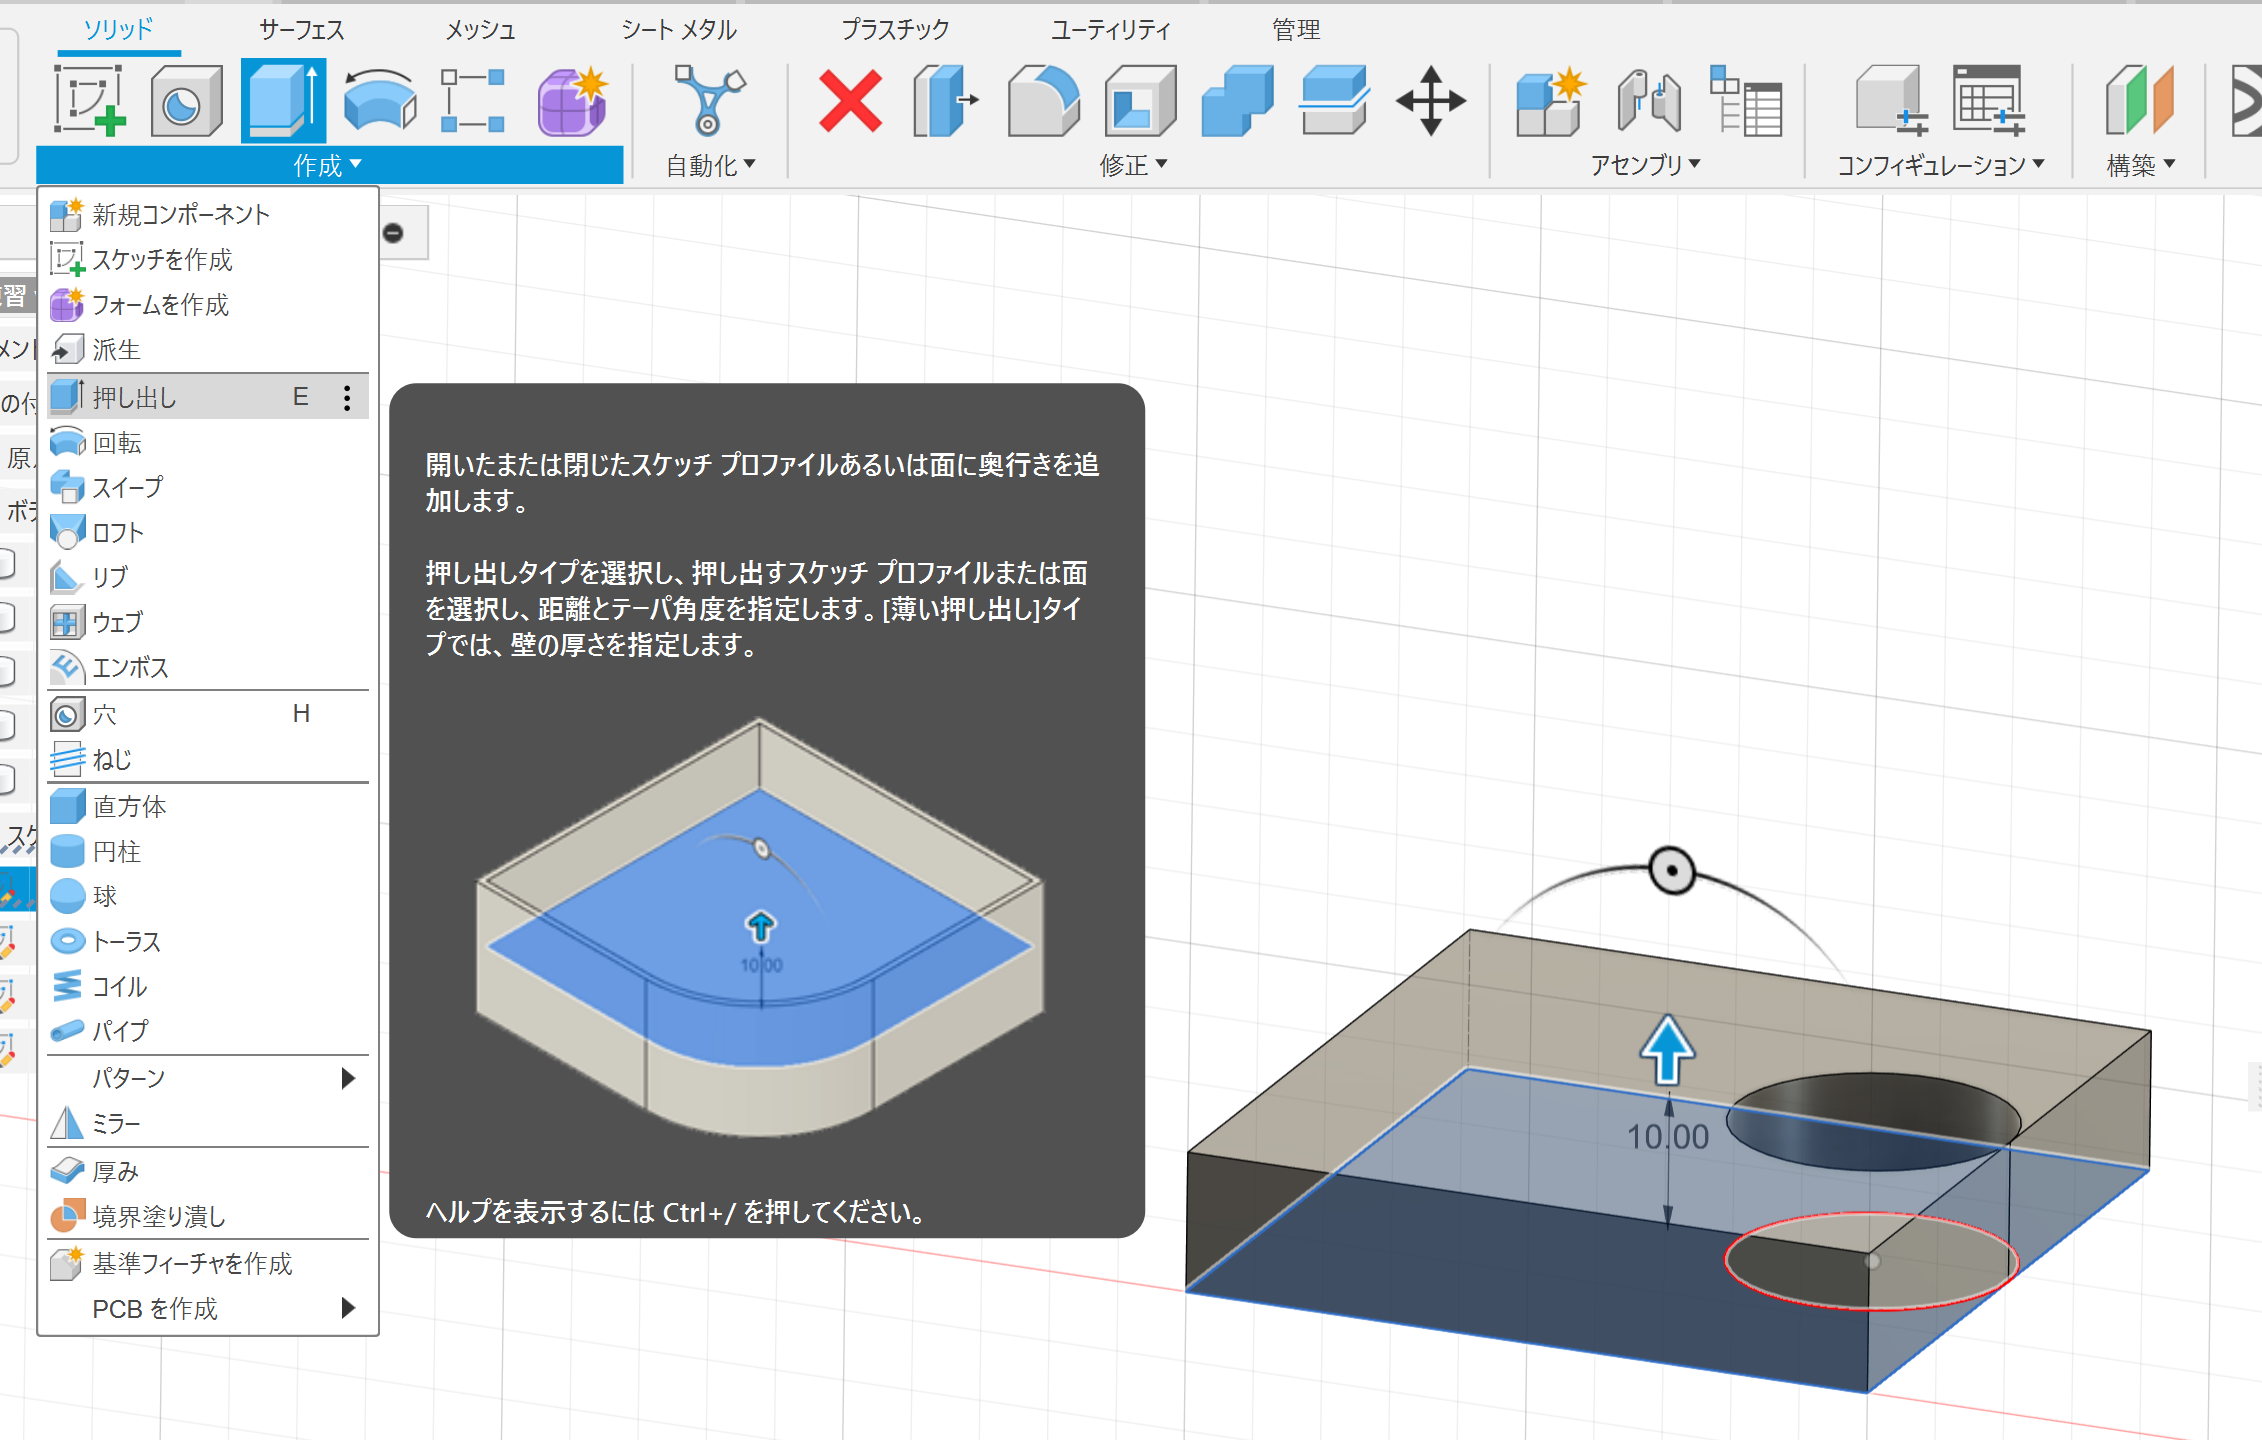Choose スイープ menu entry
2262x1440 pixels.
(208, 487)
